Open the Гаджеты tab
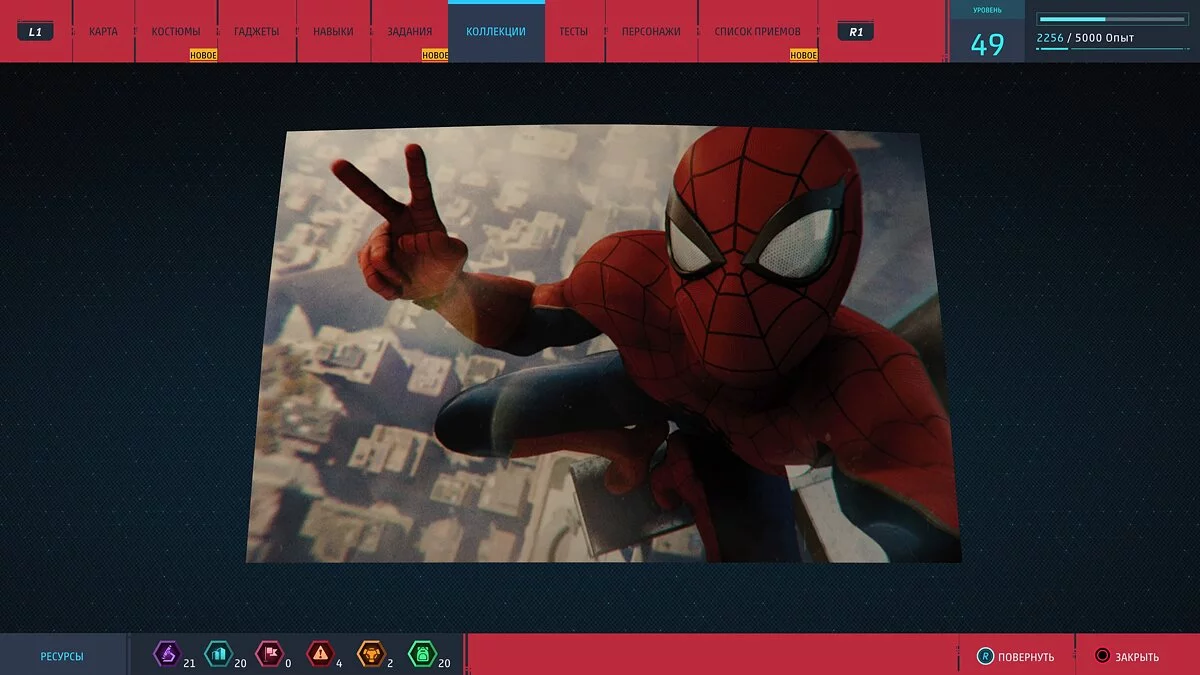The width and height of the screenshot is (1200, 675). click(x=257, y=32)
